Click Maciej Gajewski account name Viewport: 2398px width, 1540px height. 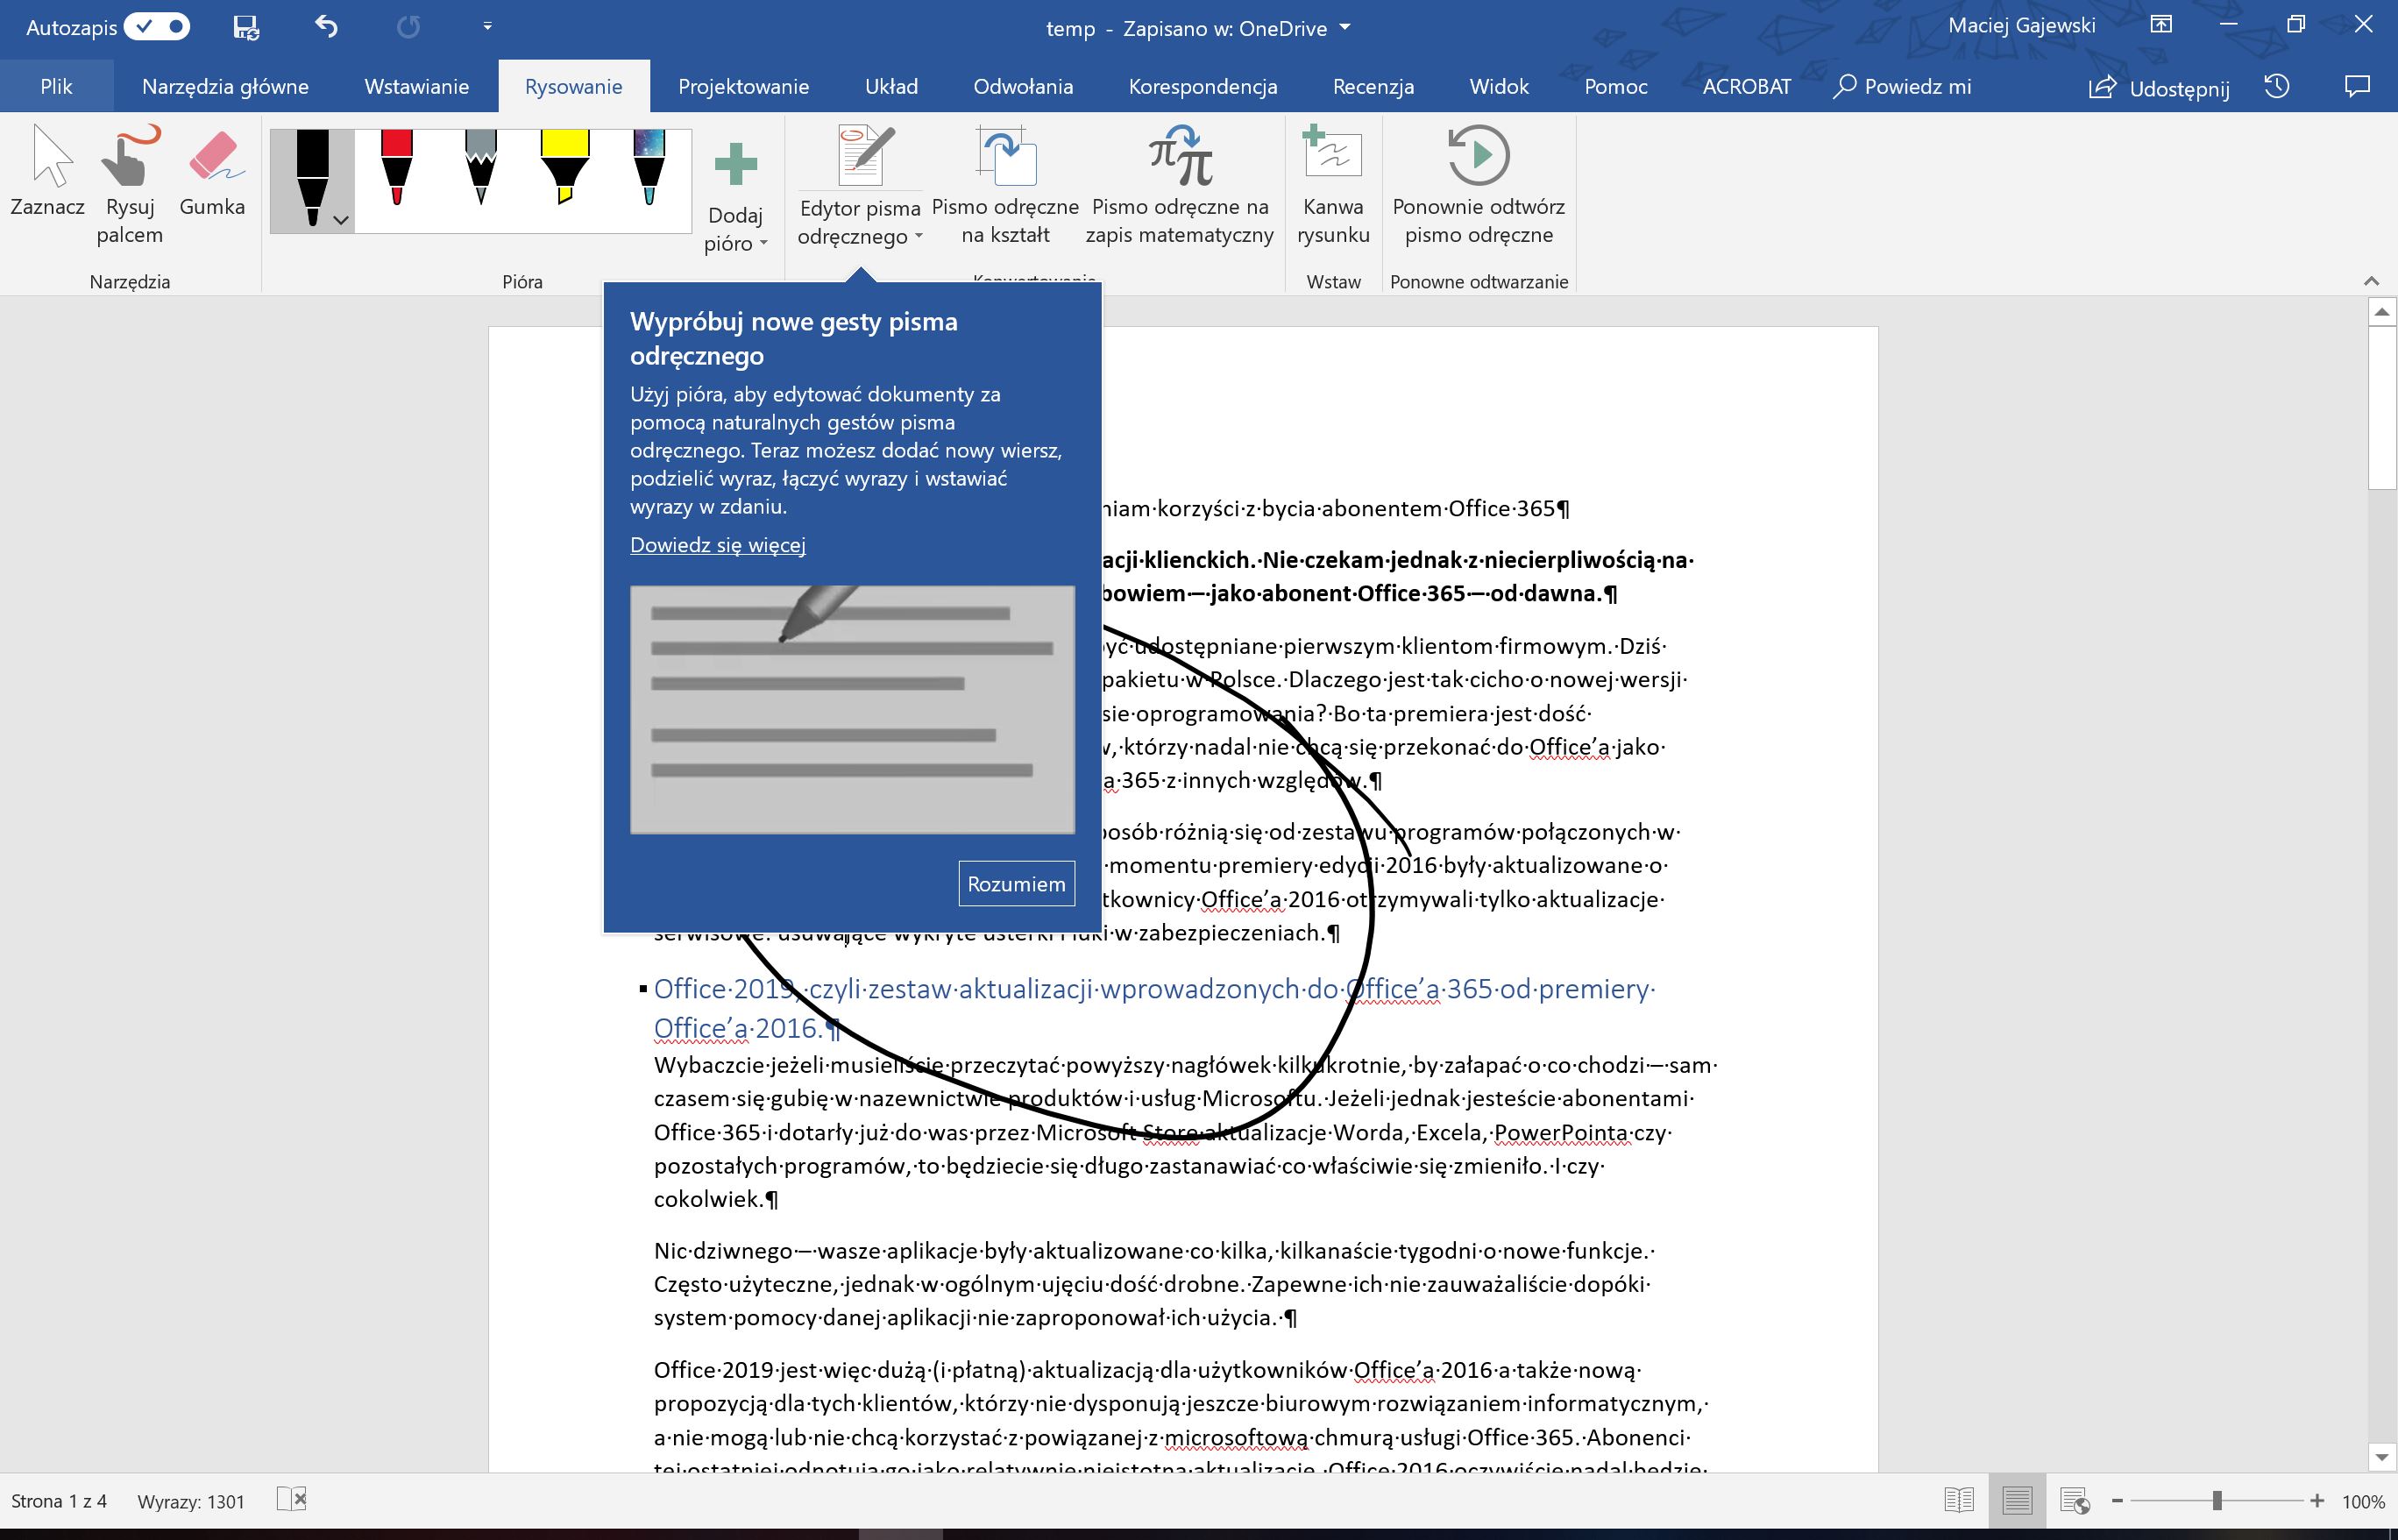[x=2021, y=26]
